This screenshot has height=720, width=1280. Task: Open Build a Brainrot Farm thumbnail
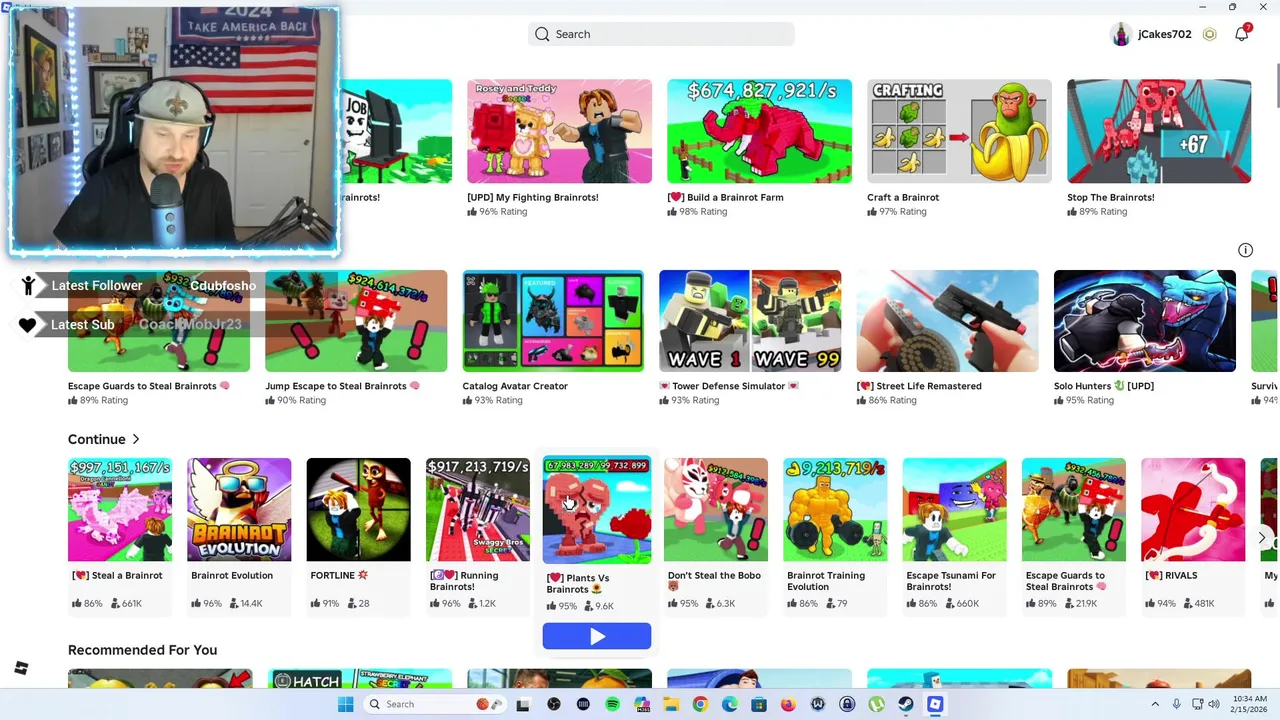click(x=759, y=131)
